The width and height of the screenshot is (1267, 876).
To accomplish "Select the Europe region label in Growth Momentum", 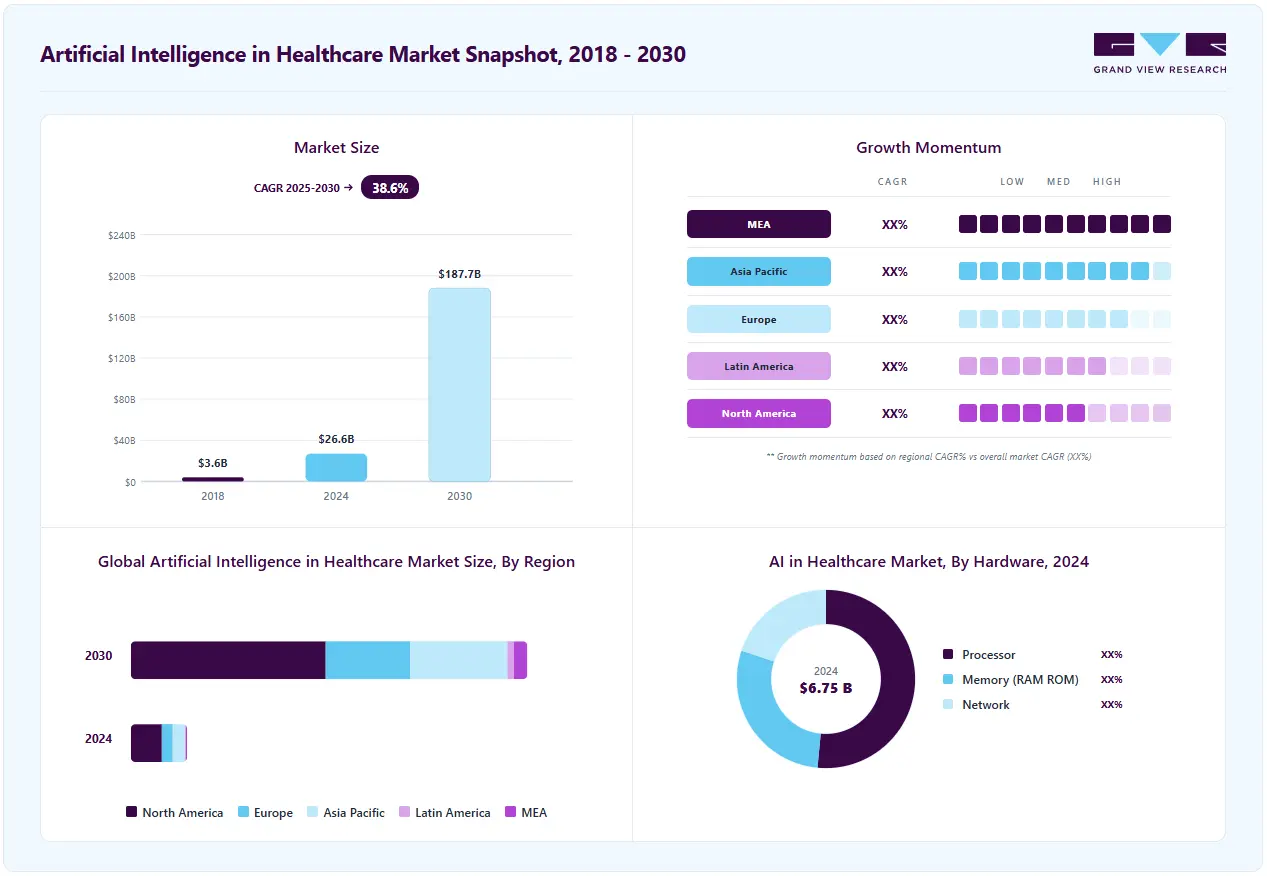I will [759, 319].
